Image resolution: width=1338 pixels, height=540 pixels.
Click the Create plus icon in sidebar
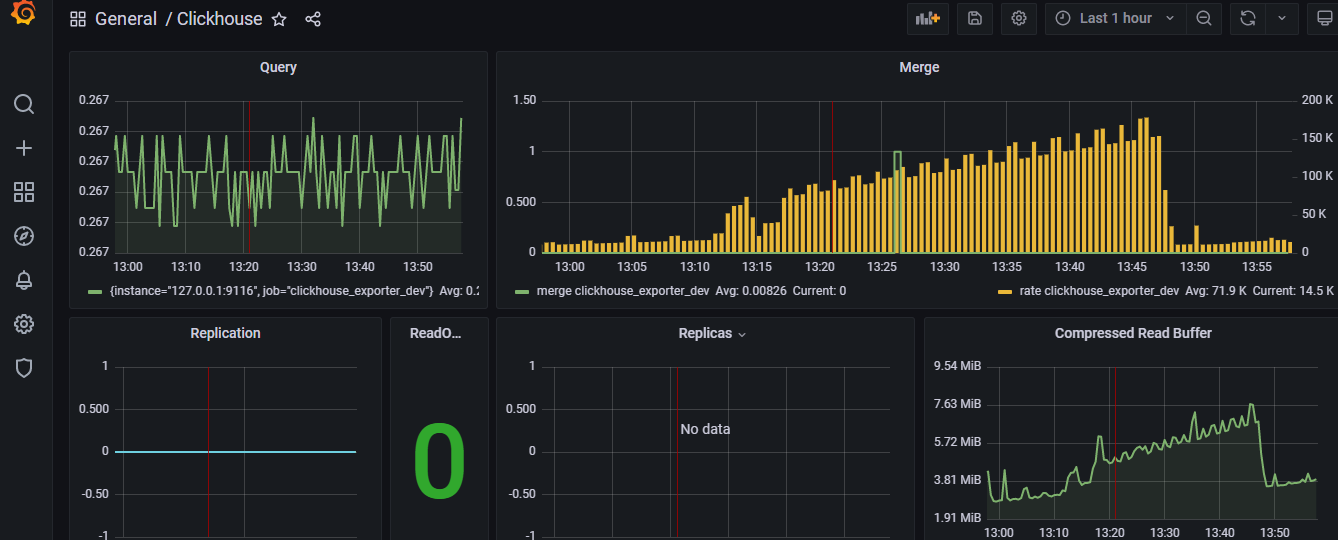24,148
